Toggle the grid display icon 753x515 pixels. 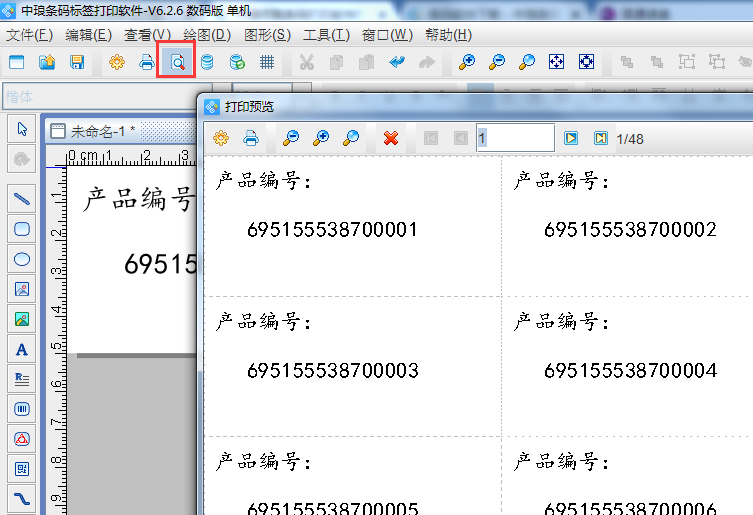coord(267,62)
